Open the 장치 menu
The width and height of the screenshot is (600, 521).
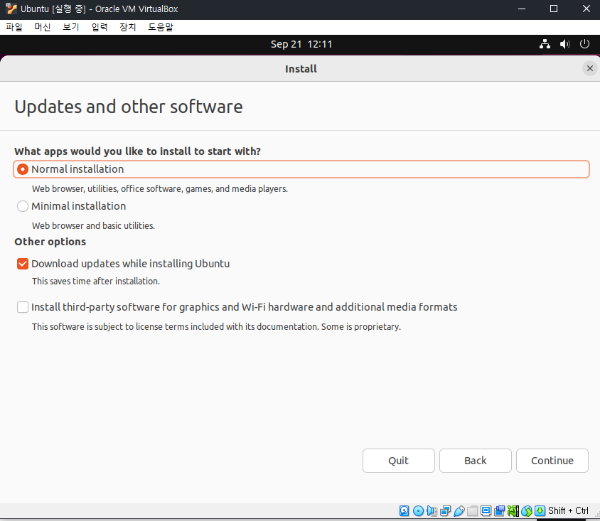point(127,27)
